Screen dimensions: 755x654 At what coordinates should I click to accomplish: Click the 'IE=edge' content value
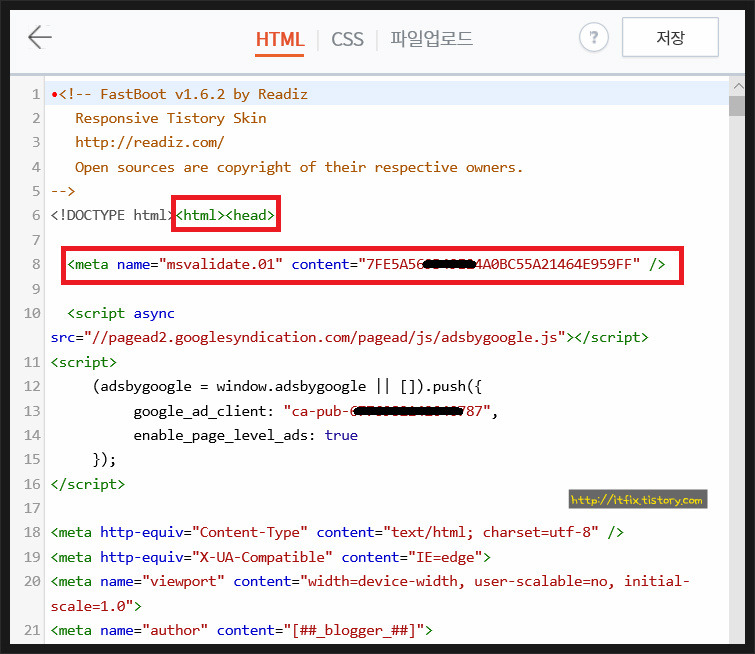445,557
